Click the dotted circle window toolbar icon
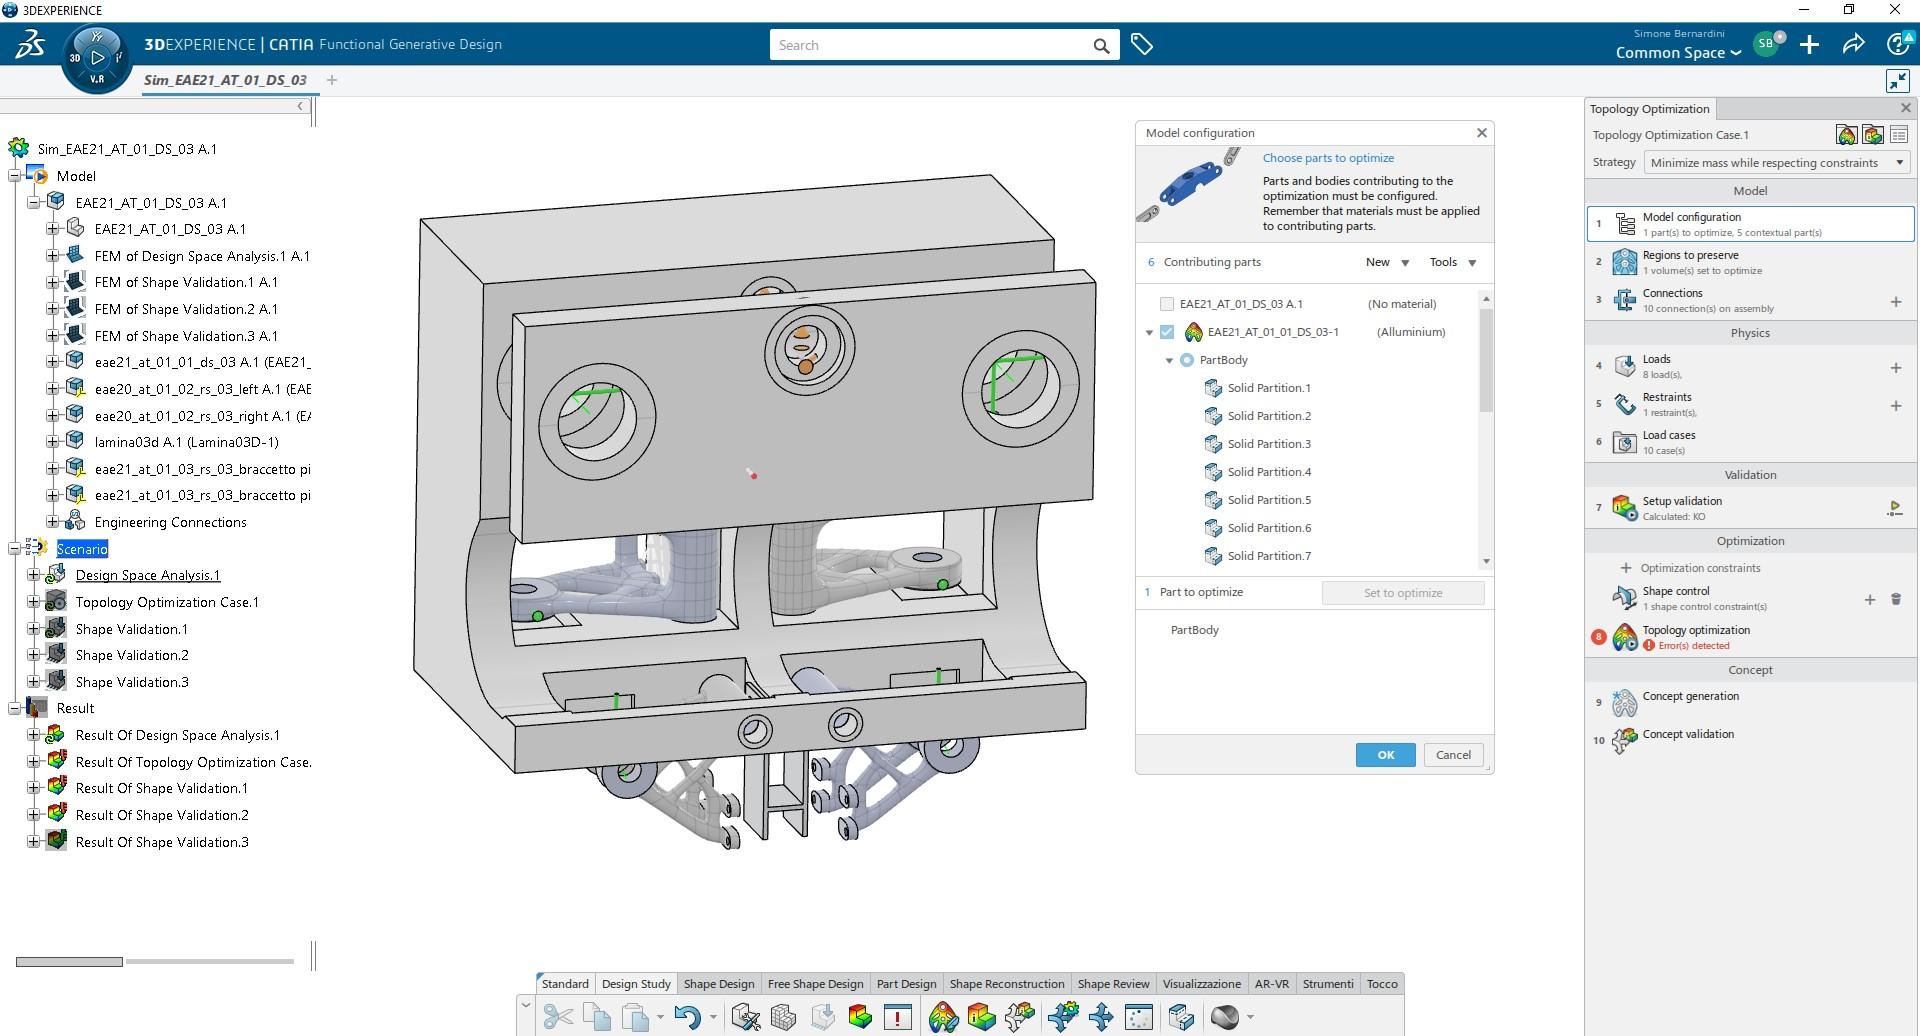1920x1036 pixels. (1139, 1017)
